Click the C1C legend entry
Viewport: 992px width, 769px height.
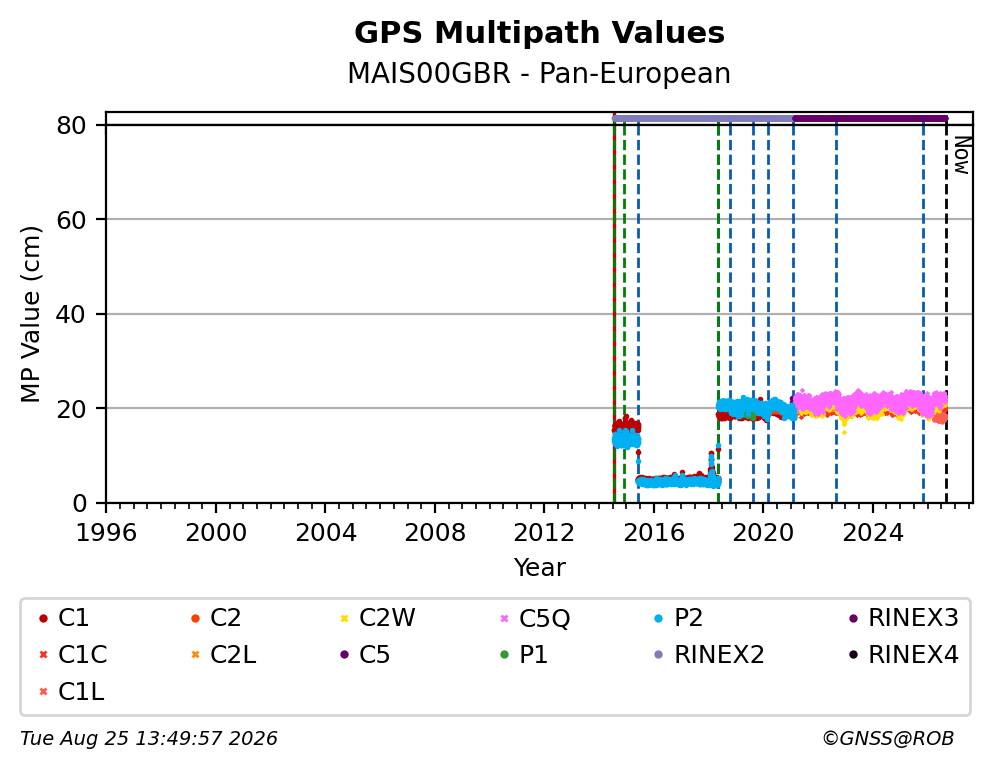pyautogui.click(x=72, y=655)
